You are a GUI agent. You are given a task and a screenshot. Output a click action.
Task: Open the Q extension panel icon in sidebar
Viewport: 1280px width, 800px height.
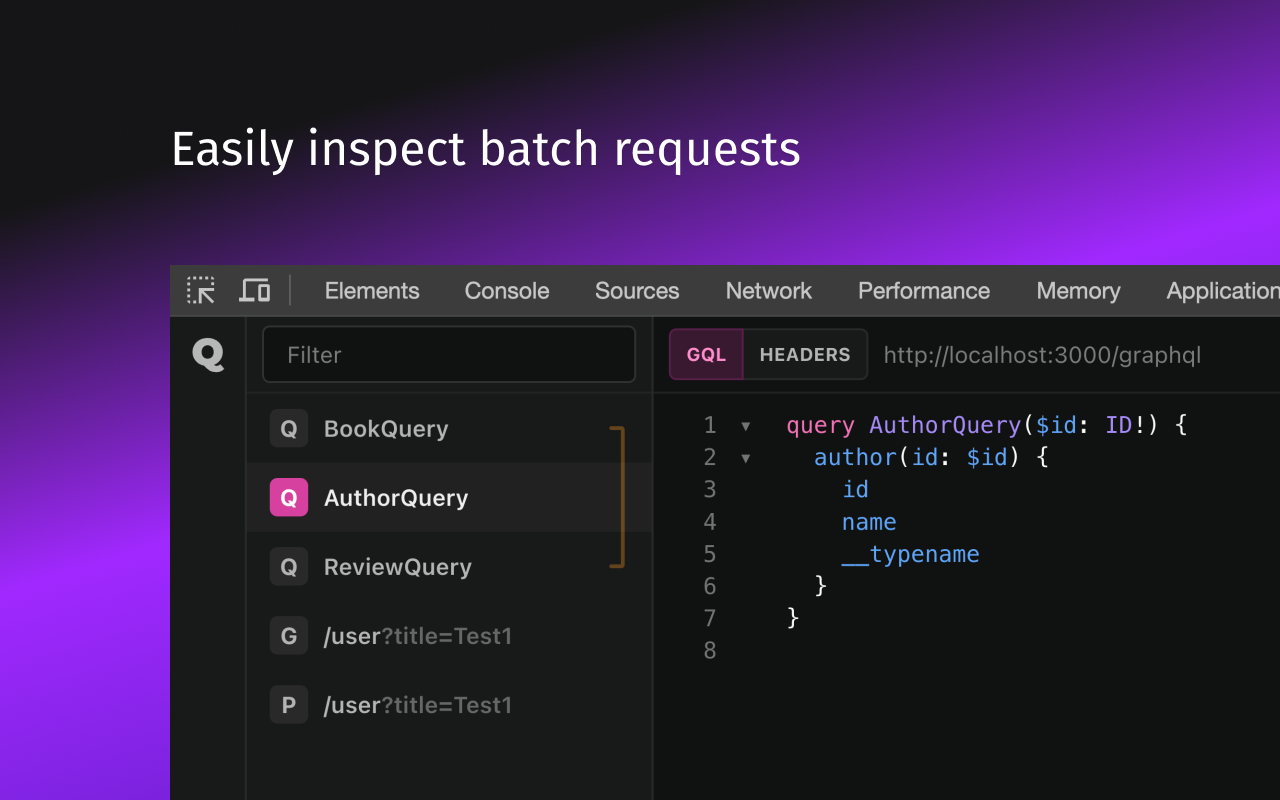click(x=208, y=354)
